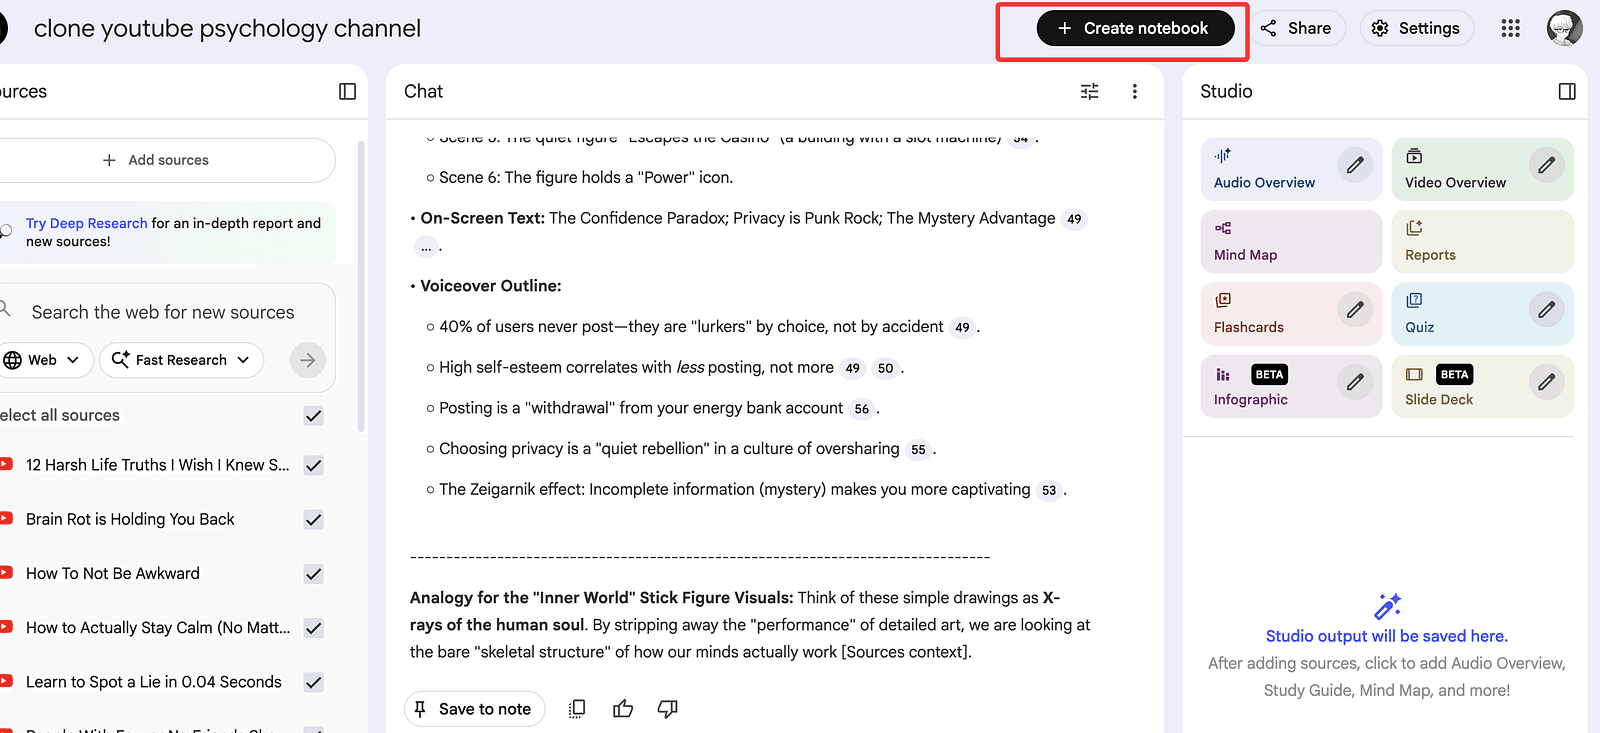Open the Reports studio tile
This screenshot has width=1600, height=733.
pos(1481,242)
